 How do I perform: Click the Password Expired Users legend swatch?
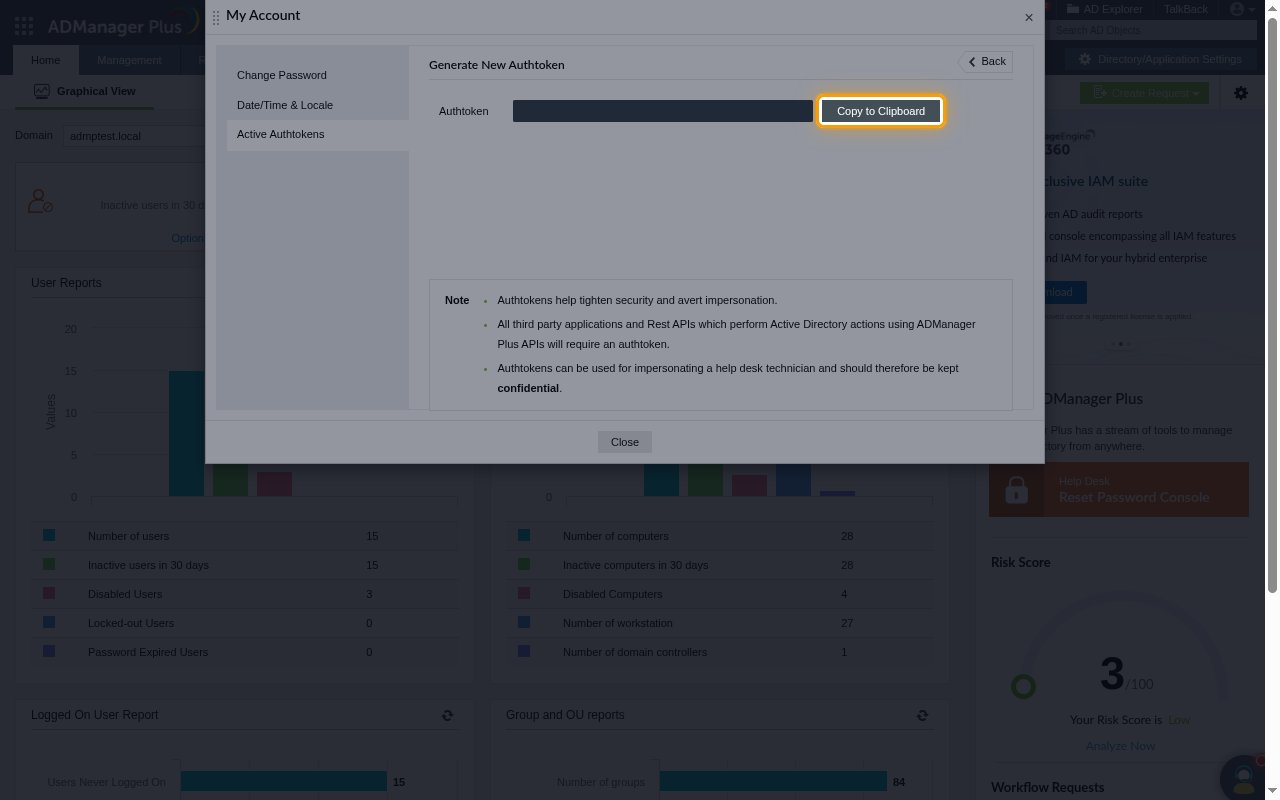pyautogui.click(x=49, y=652)
